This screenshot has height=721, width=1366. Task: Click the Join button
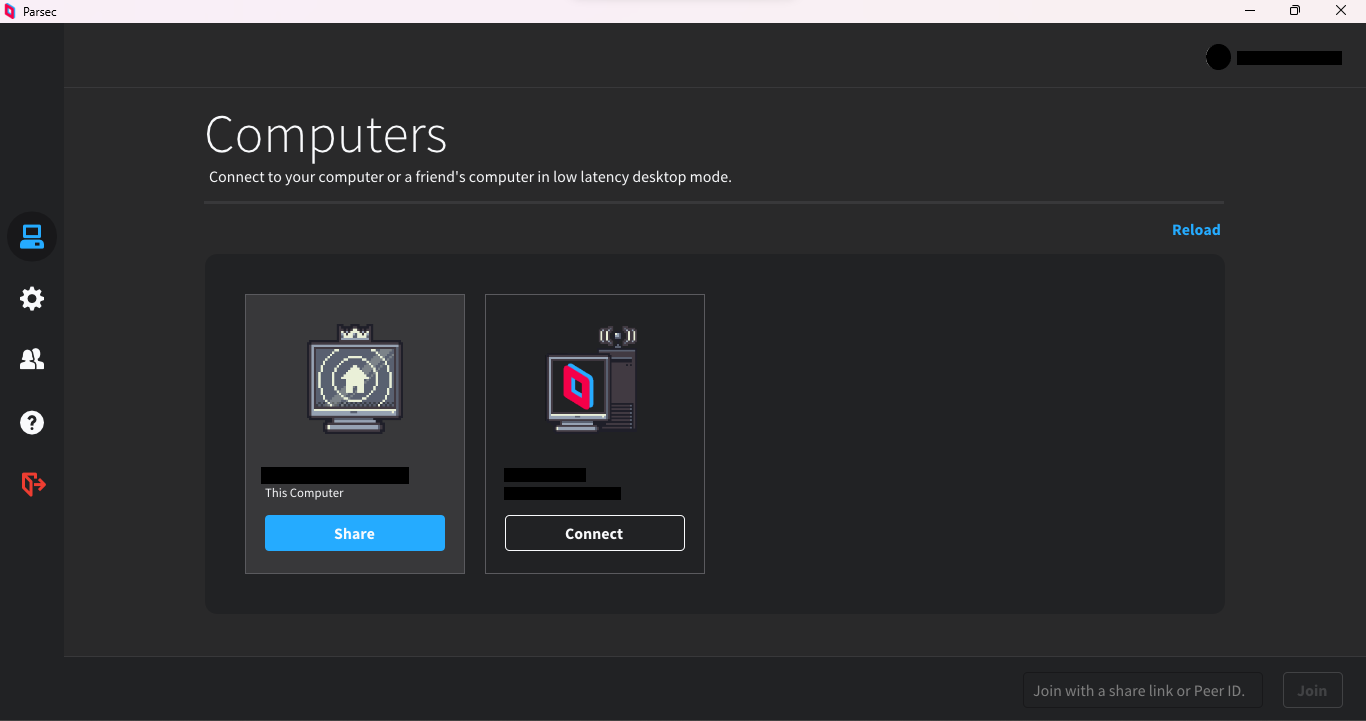pyautogui.click(x=1312, y=690)
